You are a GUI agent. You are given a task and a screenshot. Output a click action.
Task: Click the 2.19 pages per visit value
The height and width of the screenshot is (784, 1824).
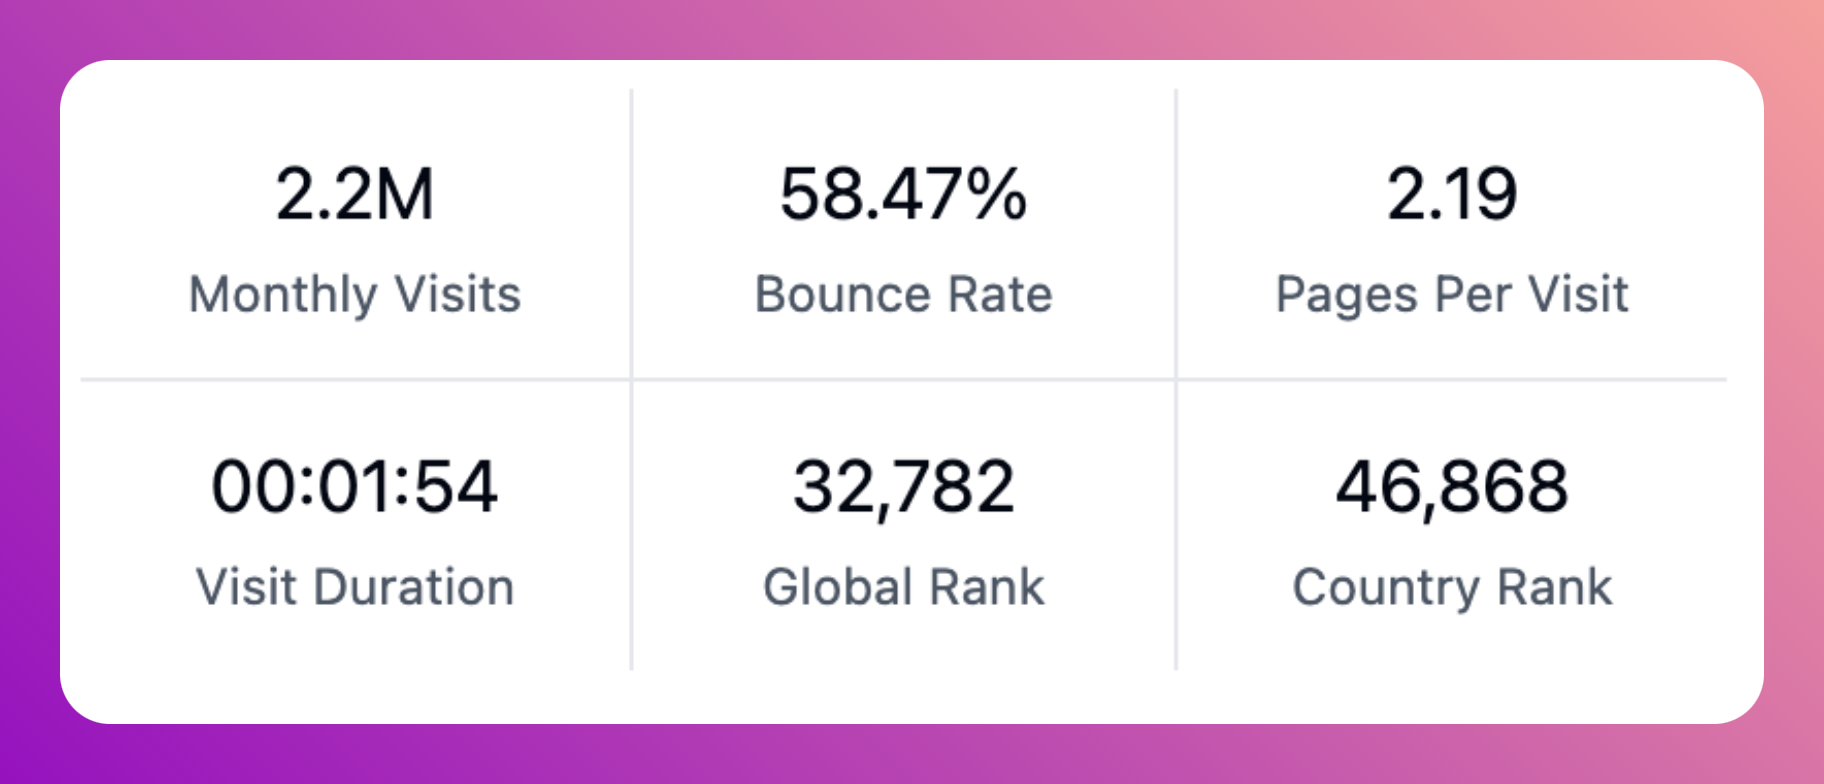point(1452,194)
